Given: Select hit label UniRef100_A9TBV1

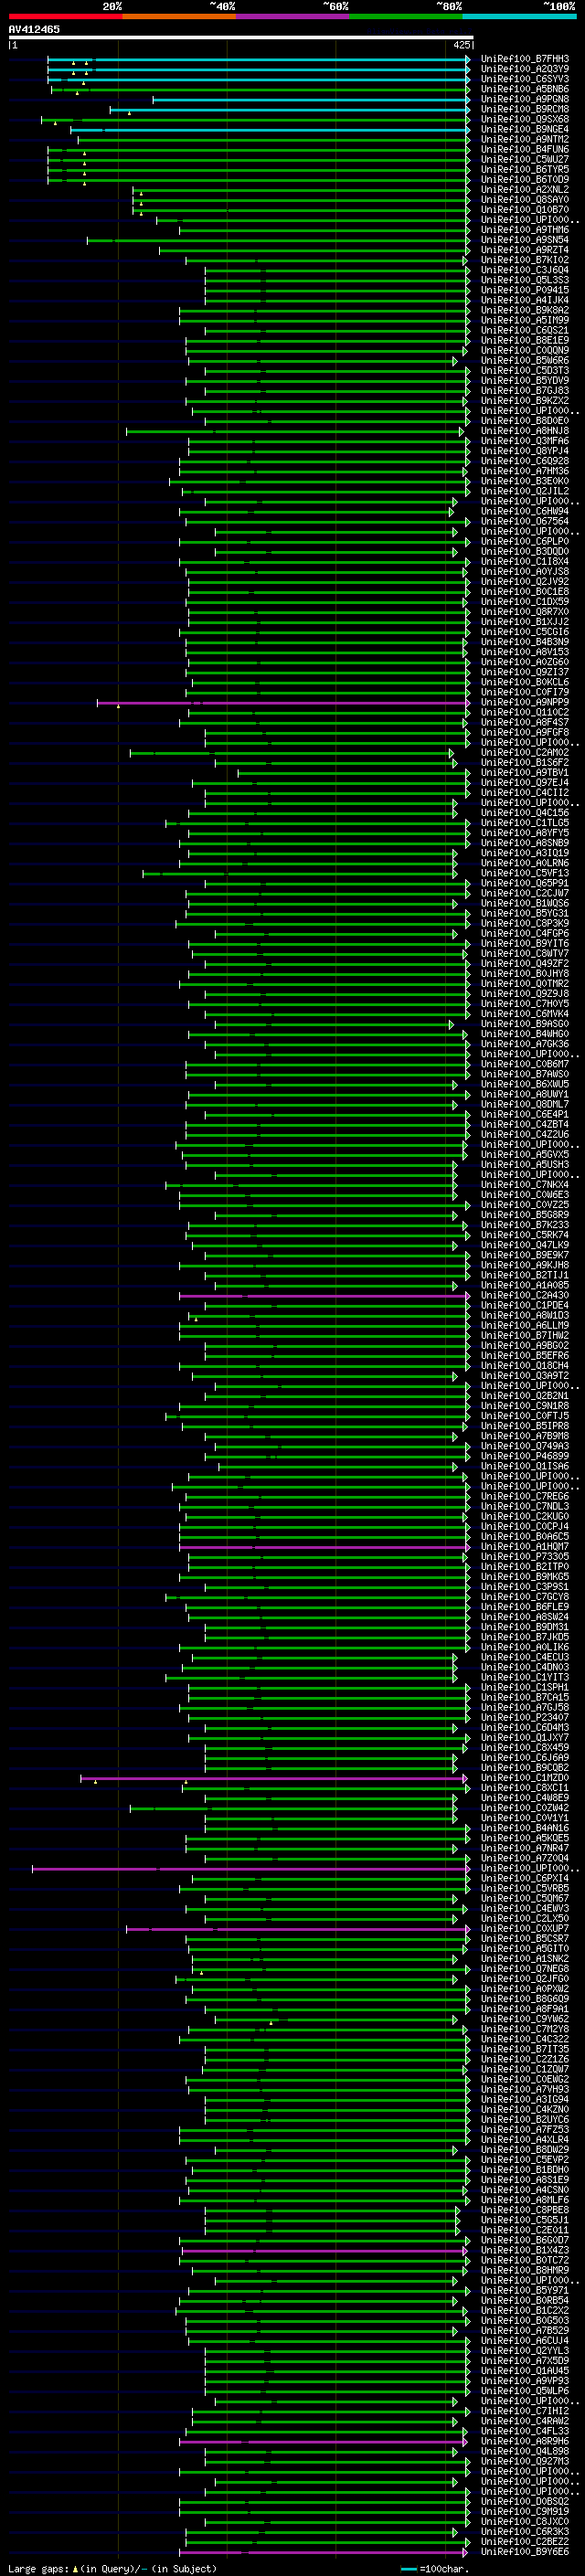Looking at the screenshot, I should [525, 773].
